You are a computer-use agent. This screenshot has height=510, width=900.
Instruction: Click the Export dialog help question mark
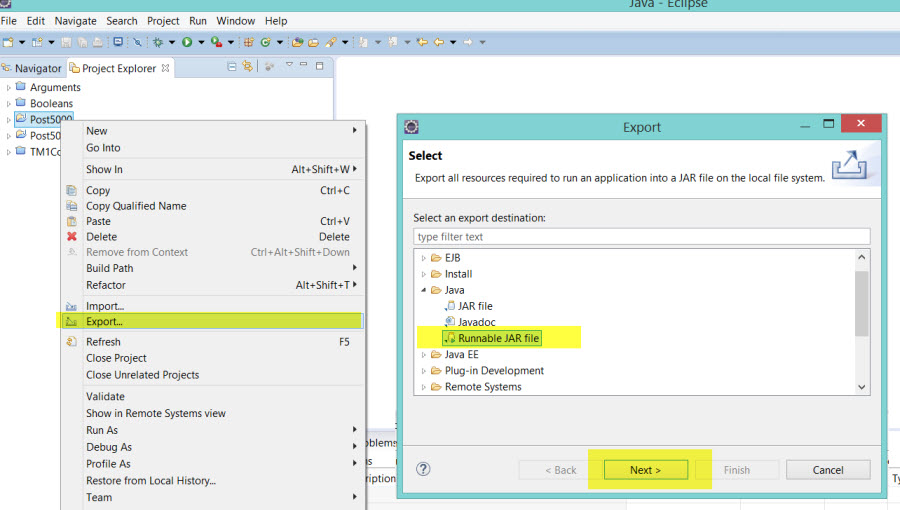pyautogui.click(x=423, y=469)
